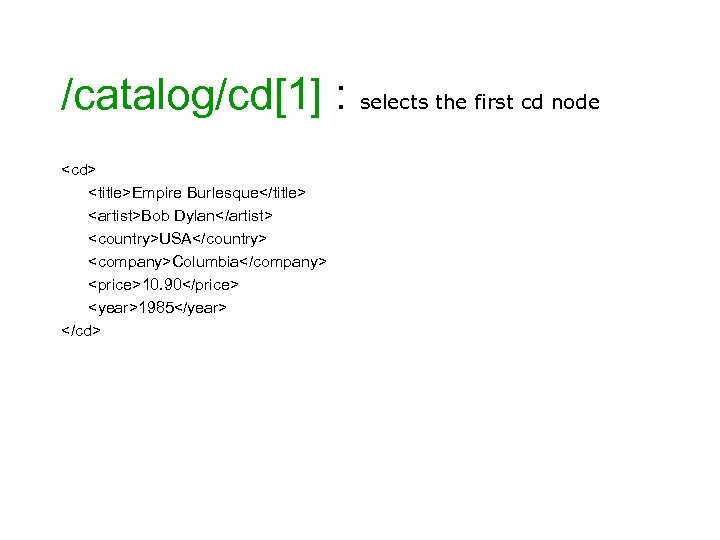Screen dimensions: 720x540
Task: Select the opening <cd> tag line
Action: 78,169
